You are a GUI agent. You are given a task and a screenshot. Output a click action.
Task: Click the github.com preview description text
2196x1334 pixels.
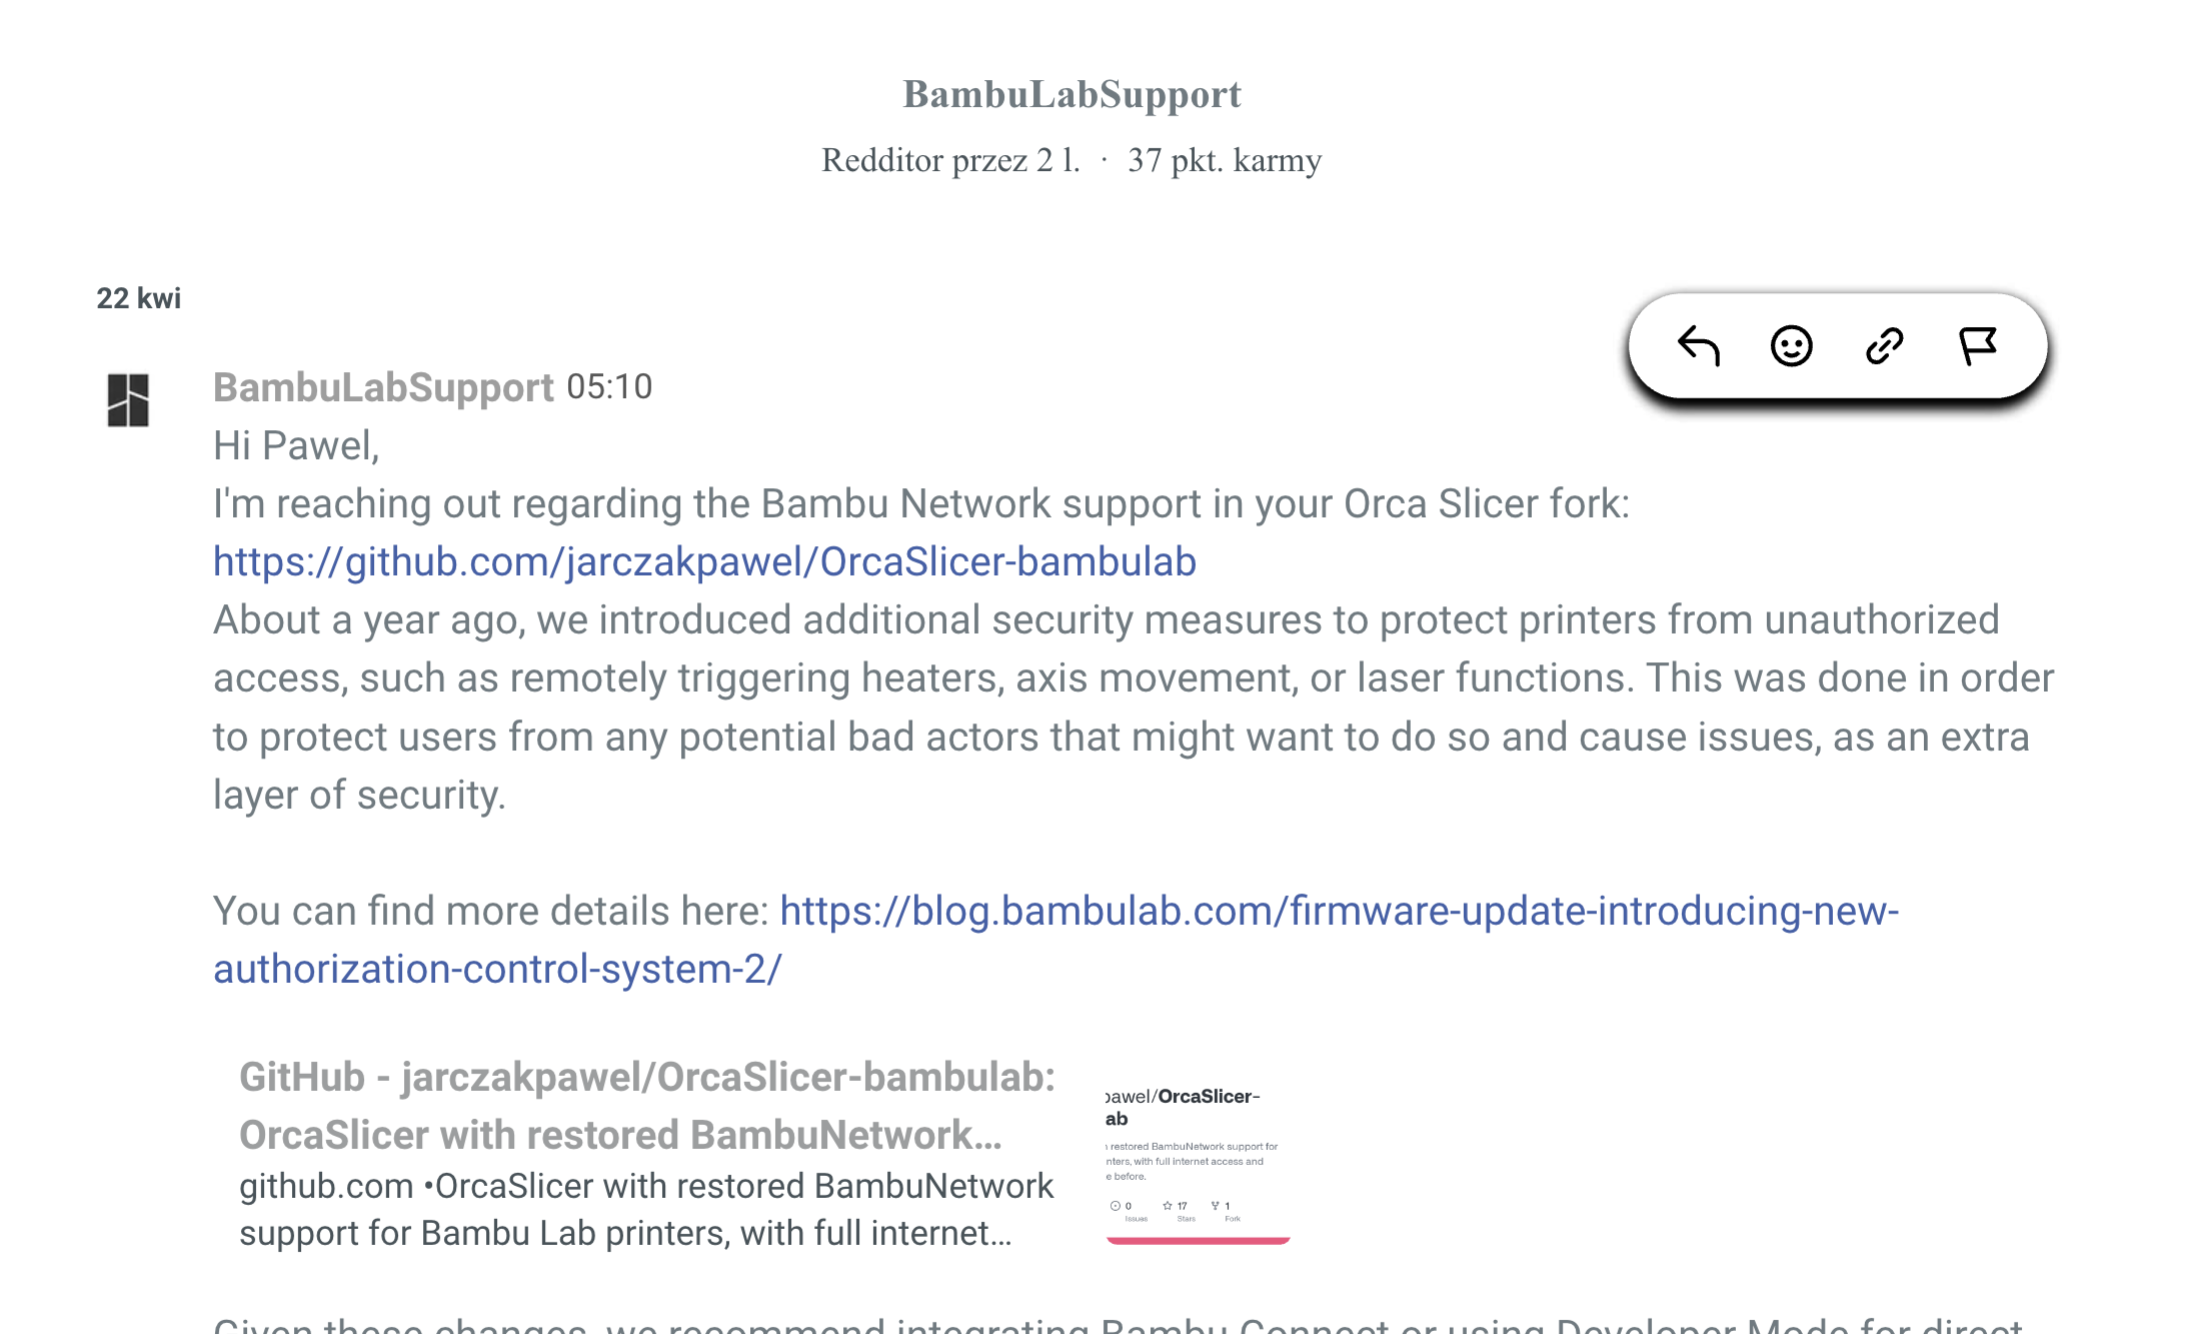point(646,1209)
